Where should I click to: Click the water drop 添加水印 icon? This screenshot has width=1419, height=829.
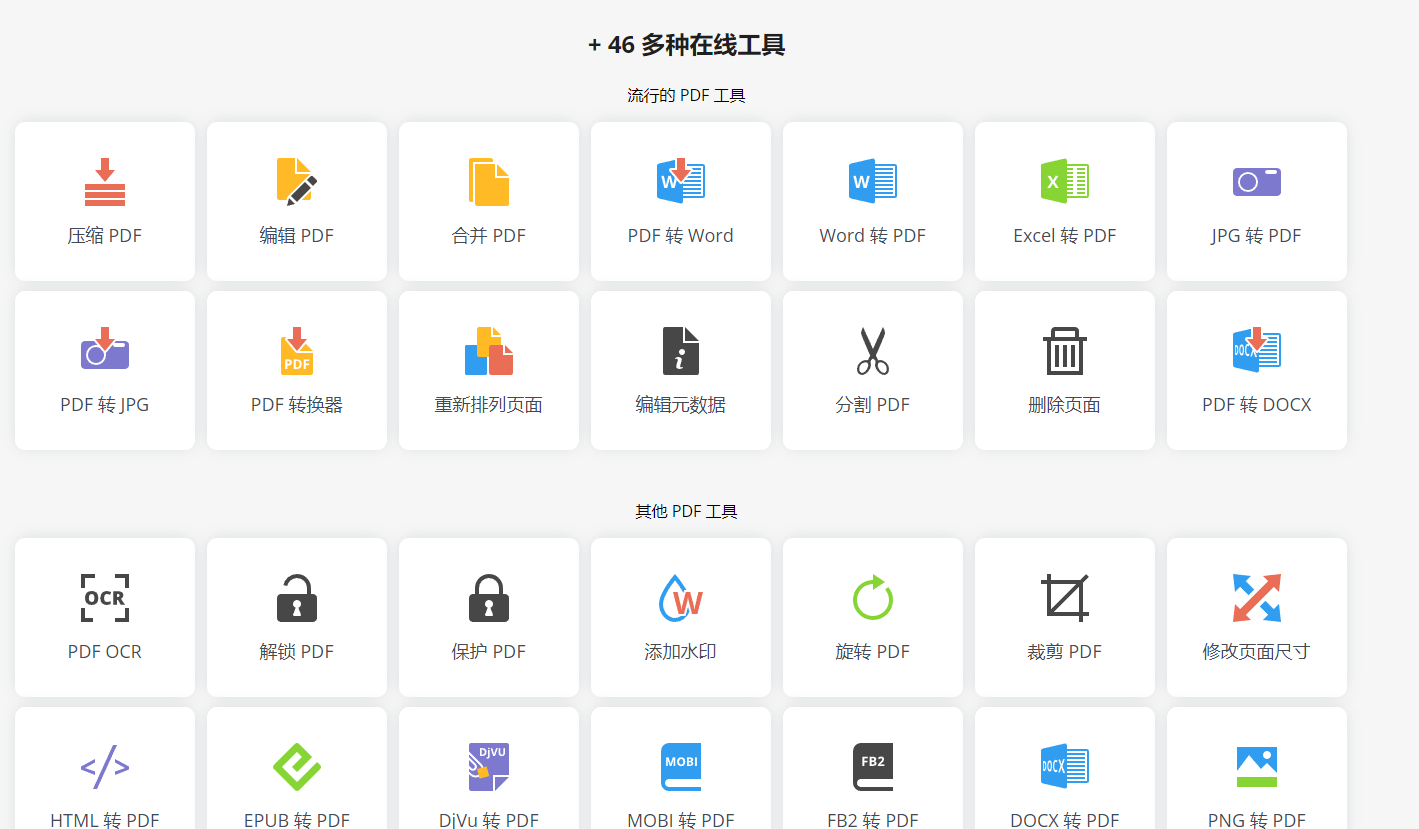click(680, 598)
